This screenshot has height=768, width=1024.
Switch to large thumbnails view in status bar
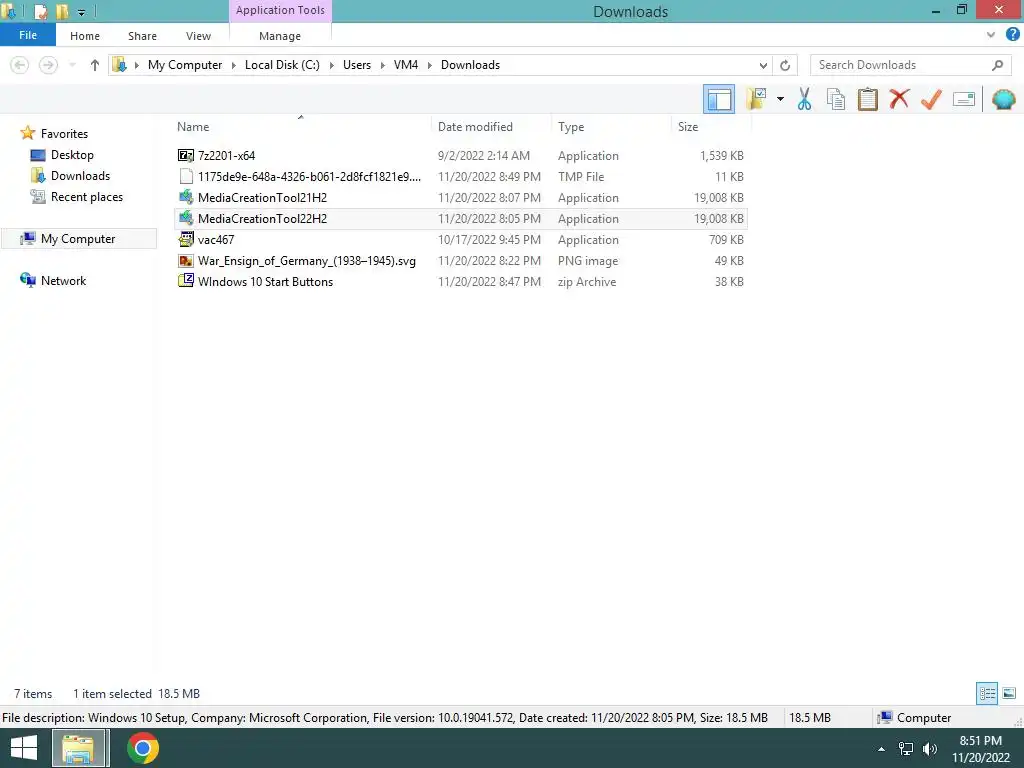click(x=1009, y=693)
